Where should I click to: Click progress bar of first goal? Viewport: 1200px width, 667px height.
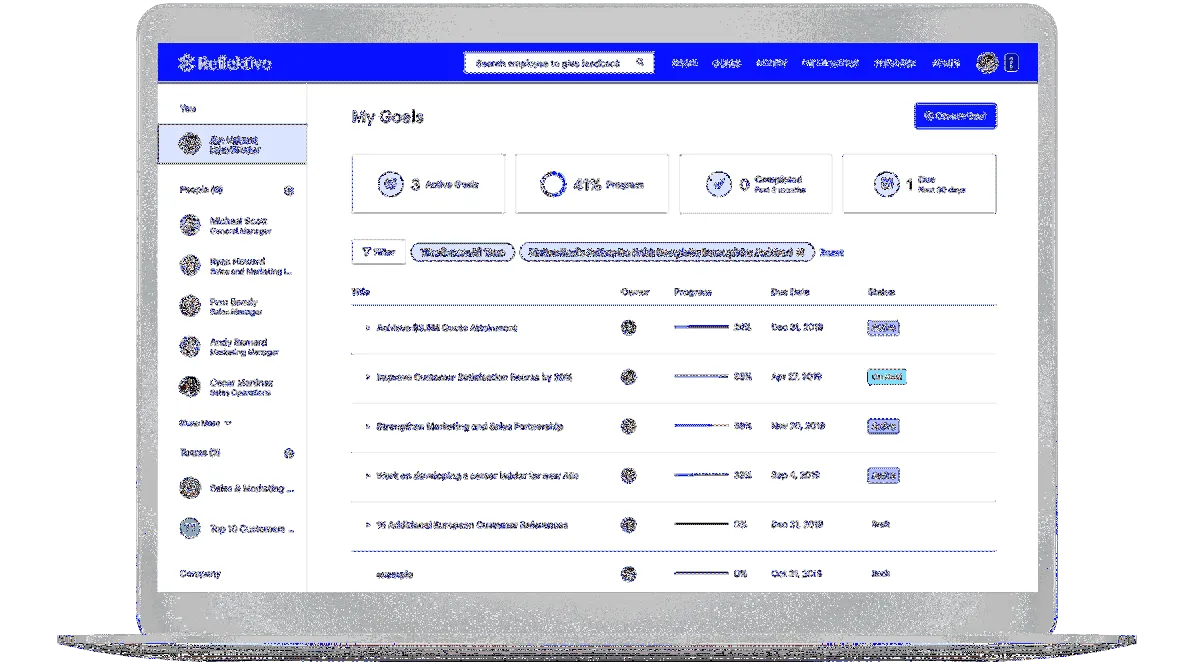[702, 327]
